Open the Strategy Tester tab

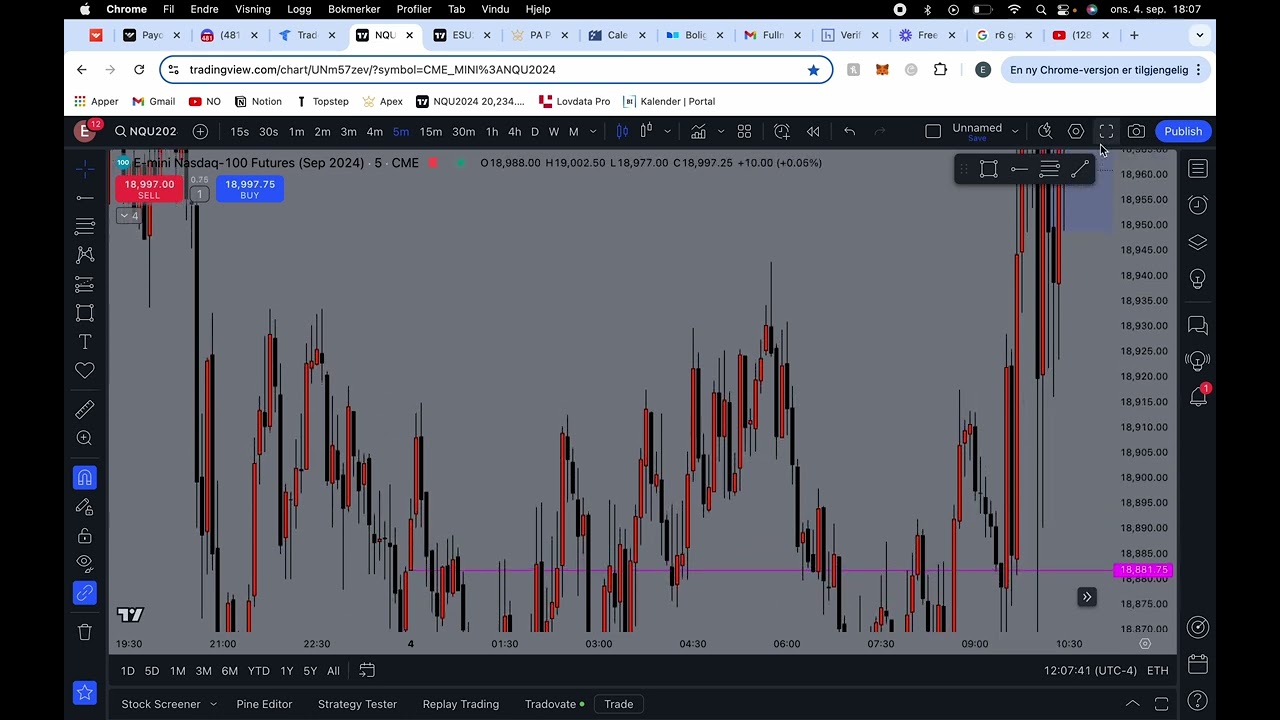tap(357, 704)
